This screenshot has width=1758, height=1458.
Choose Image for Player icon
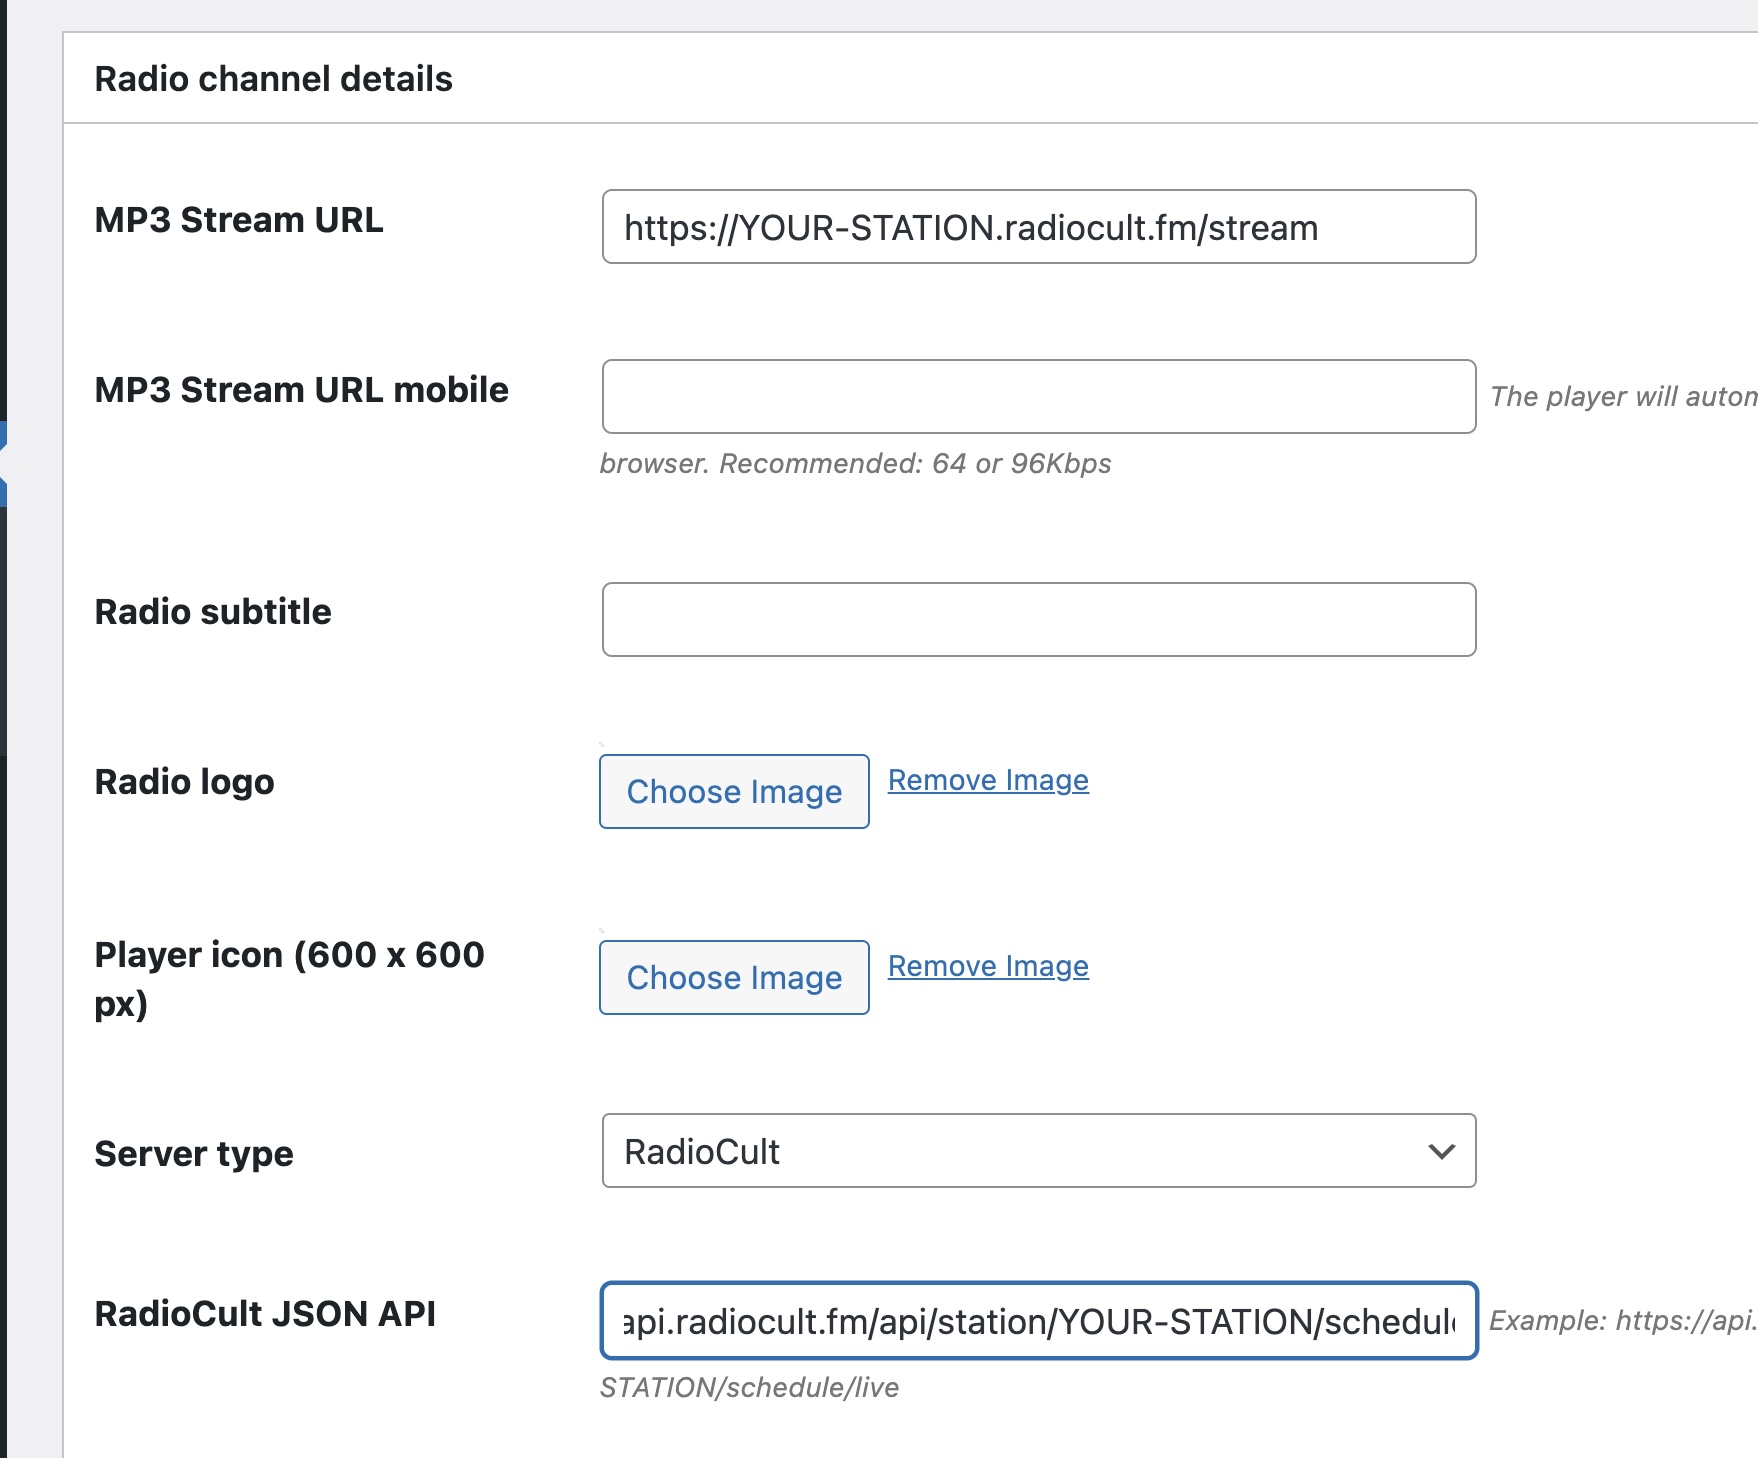(734, 978)
